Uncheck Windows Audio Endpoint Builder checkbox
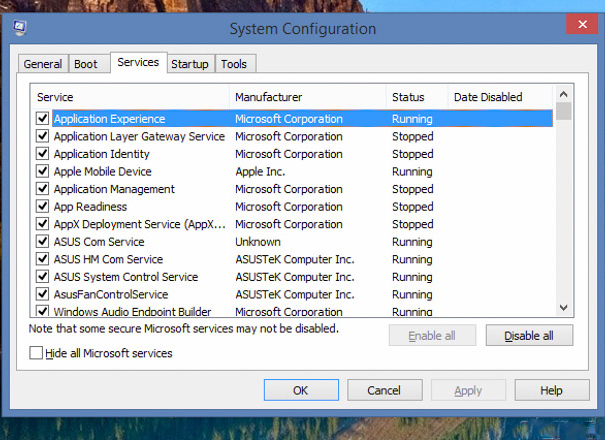This screenshot has width=605, height=440. pyautogui.click(x=42, y=311)
